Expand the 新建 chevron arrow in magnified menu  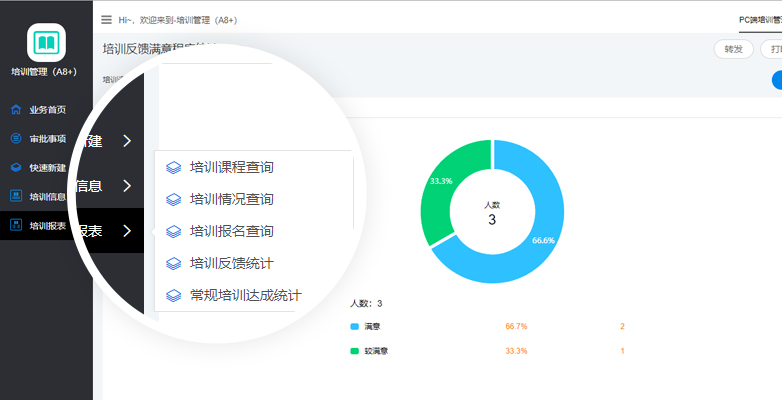(127, 141)
